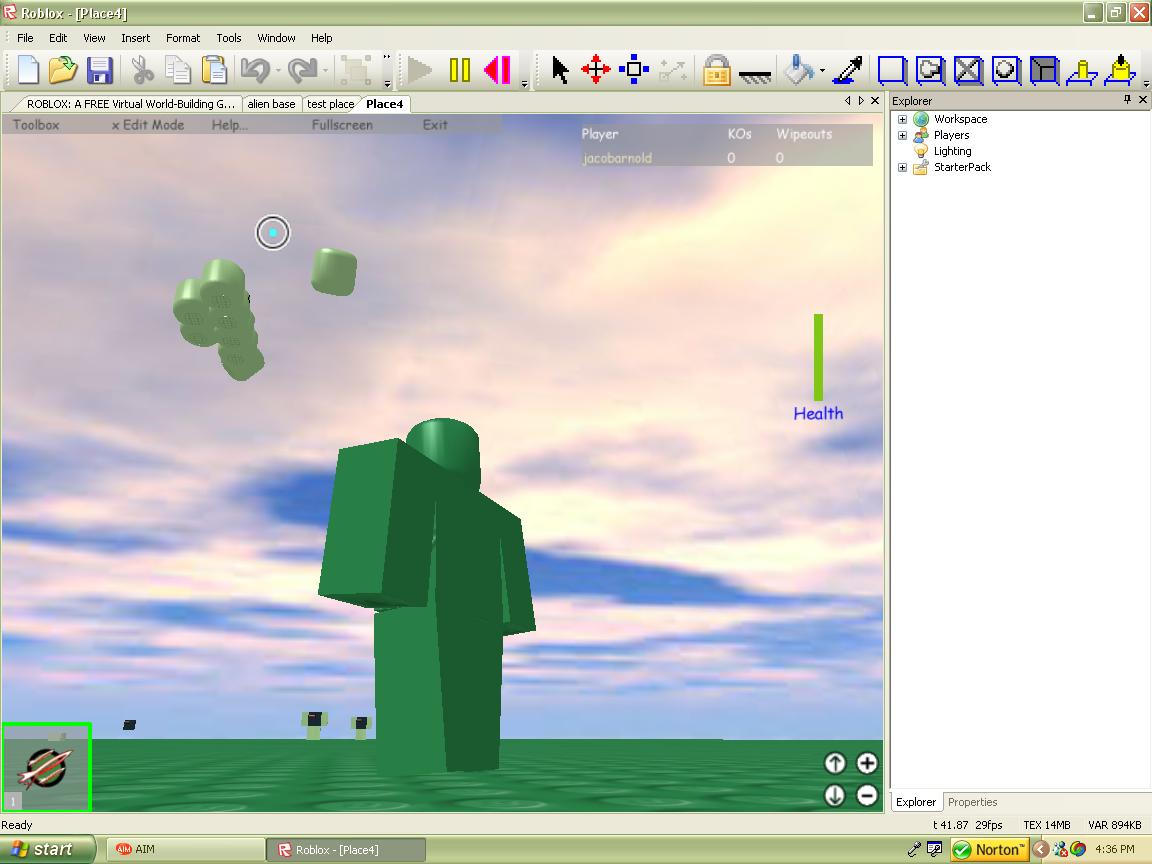The image size is (1152, 864).
Task: Open the Toolbox
Action: (x=37, y=124)
